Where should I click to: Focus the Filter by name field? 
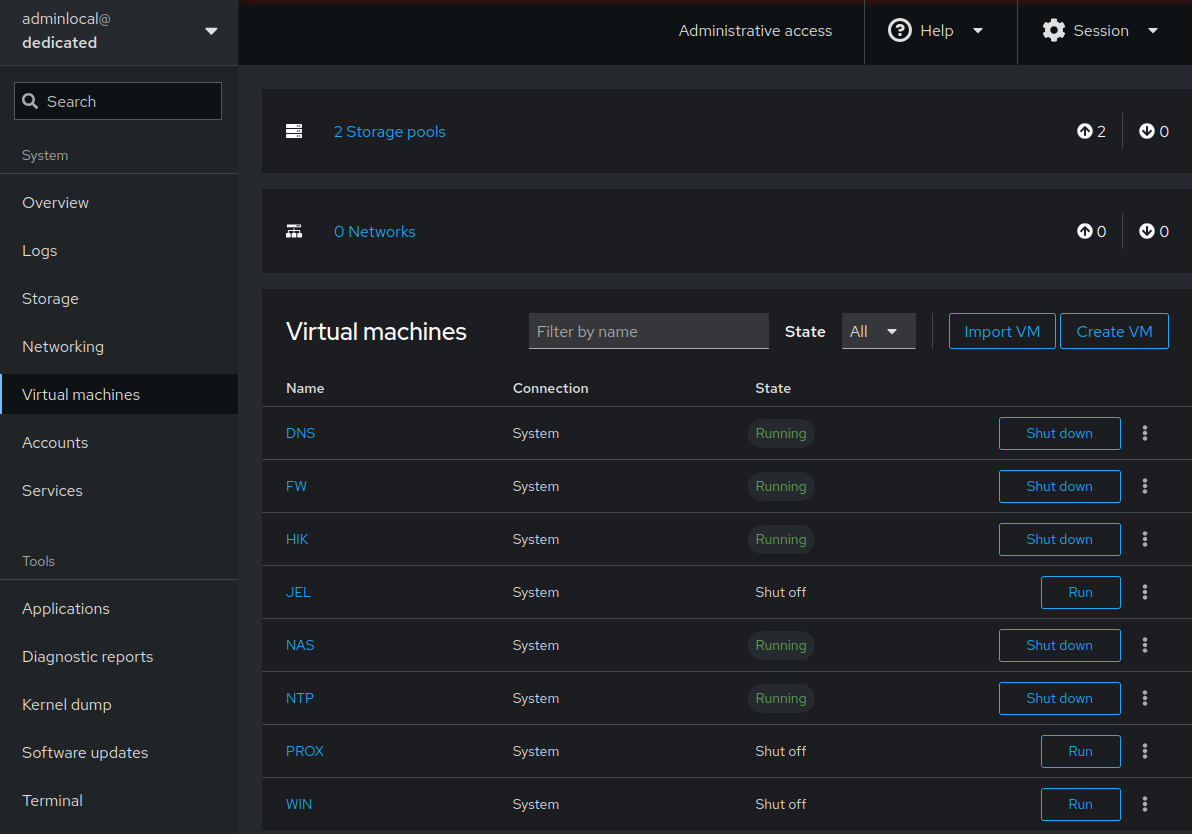click(x=648, y=332)
